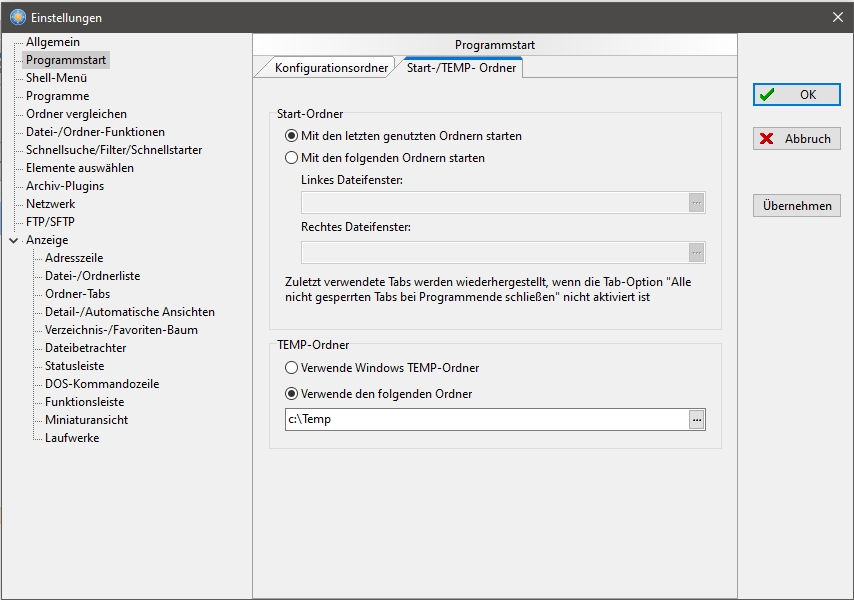Click browse button next to c:\Temp field
This screenshot has height=600, width=854.
pyautogui.click(x=697, y=420)
